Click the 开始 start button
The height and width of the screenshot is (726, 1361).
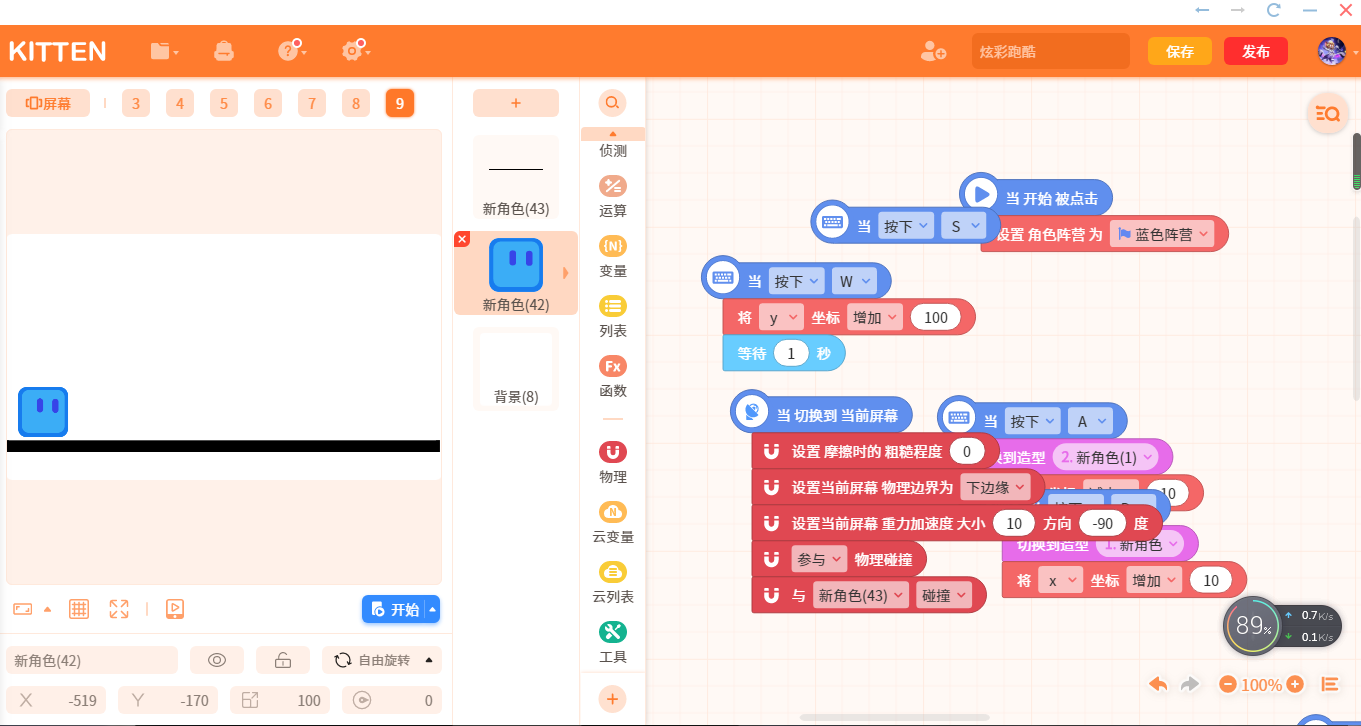click(x=394, y=609)
